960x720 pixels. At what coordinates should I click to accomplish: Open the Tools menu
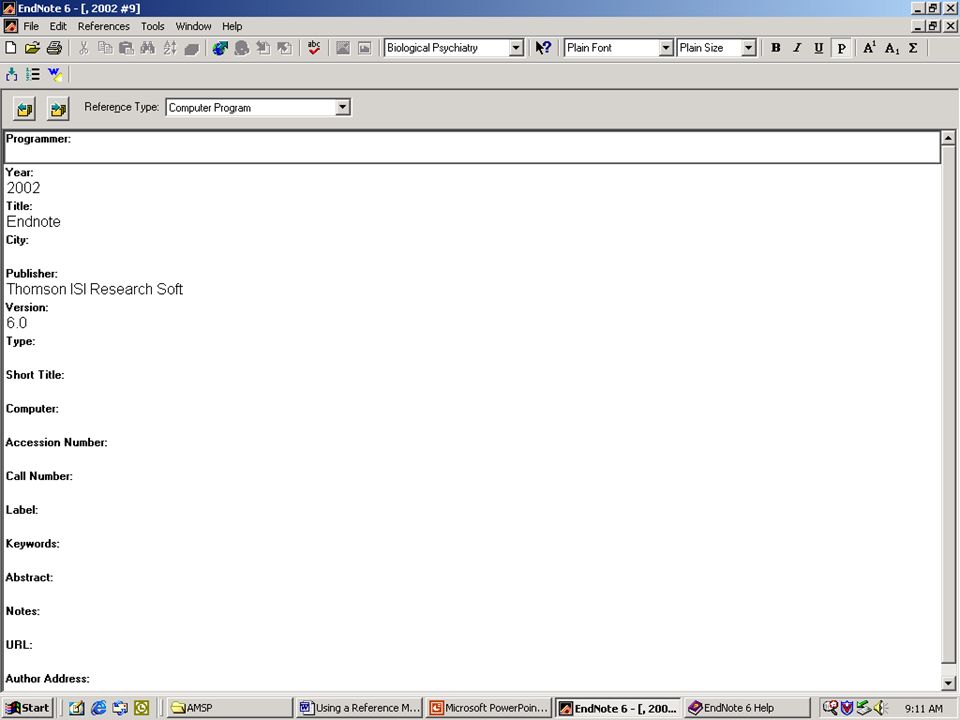(x=152, y=26)
